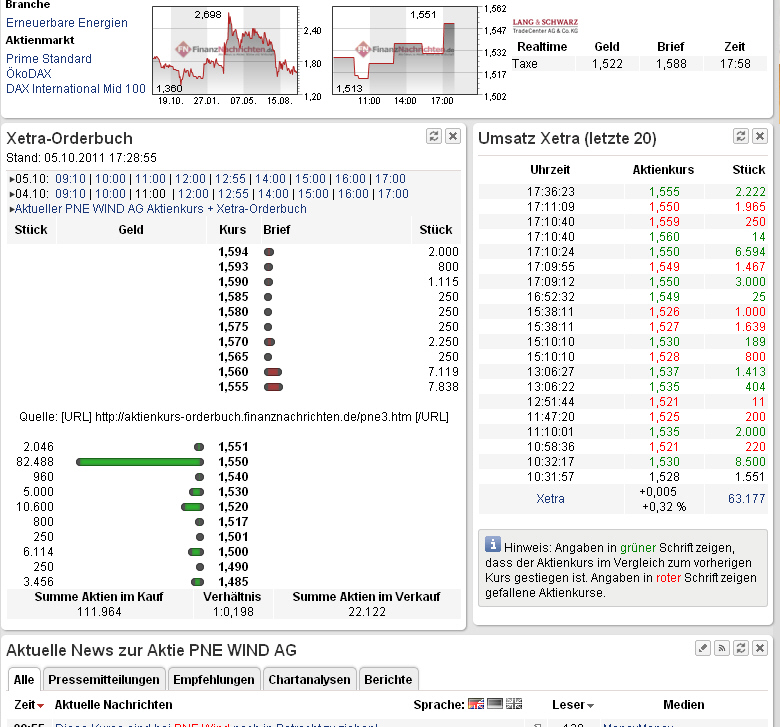The width and height of the screenshot is (780, 727).
Task: Click the Quelle URL text below orderbook
Action: (x=234, y=417)
